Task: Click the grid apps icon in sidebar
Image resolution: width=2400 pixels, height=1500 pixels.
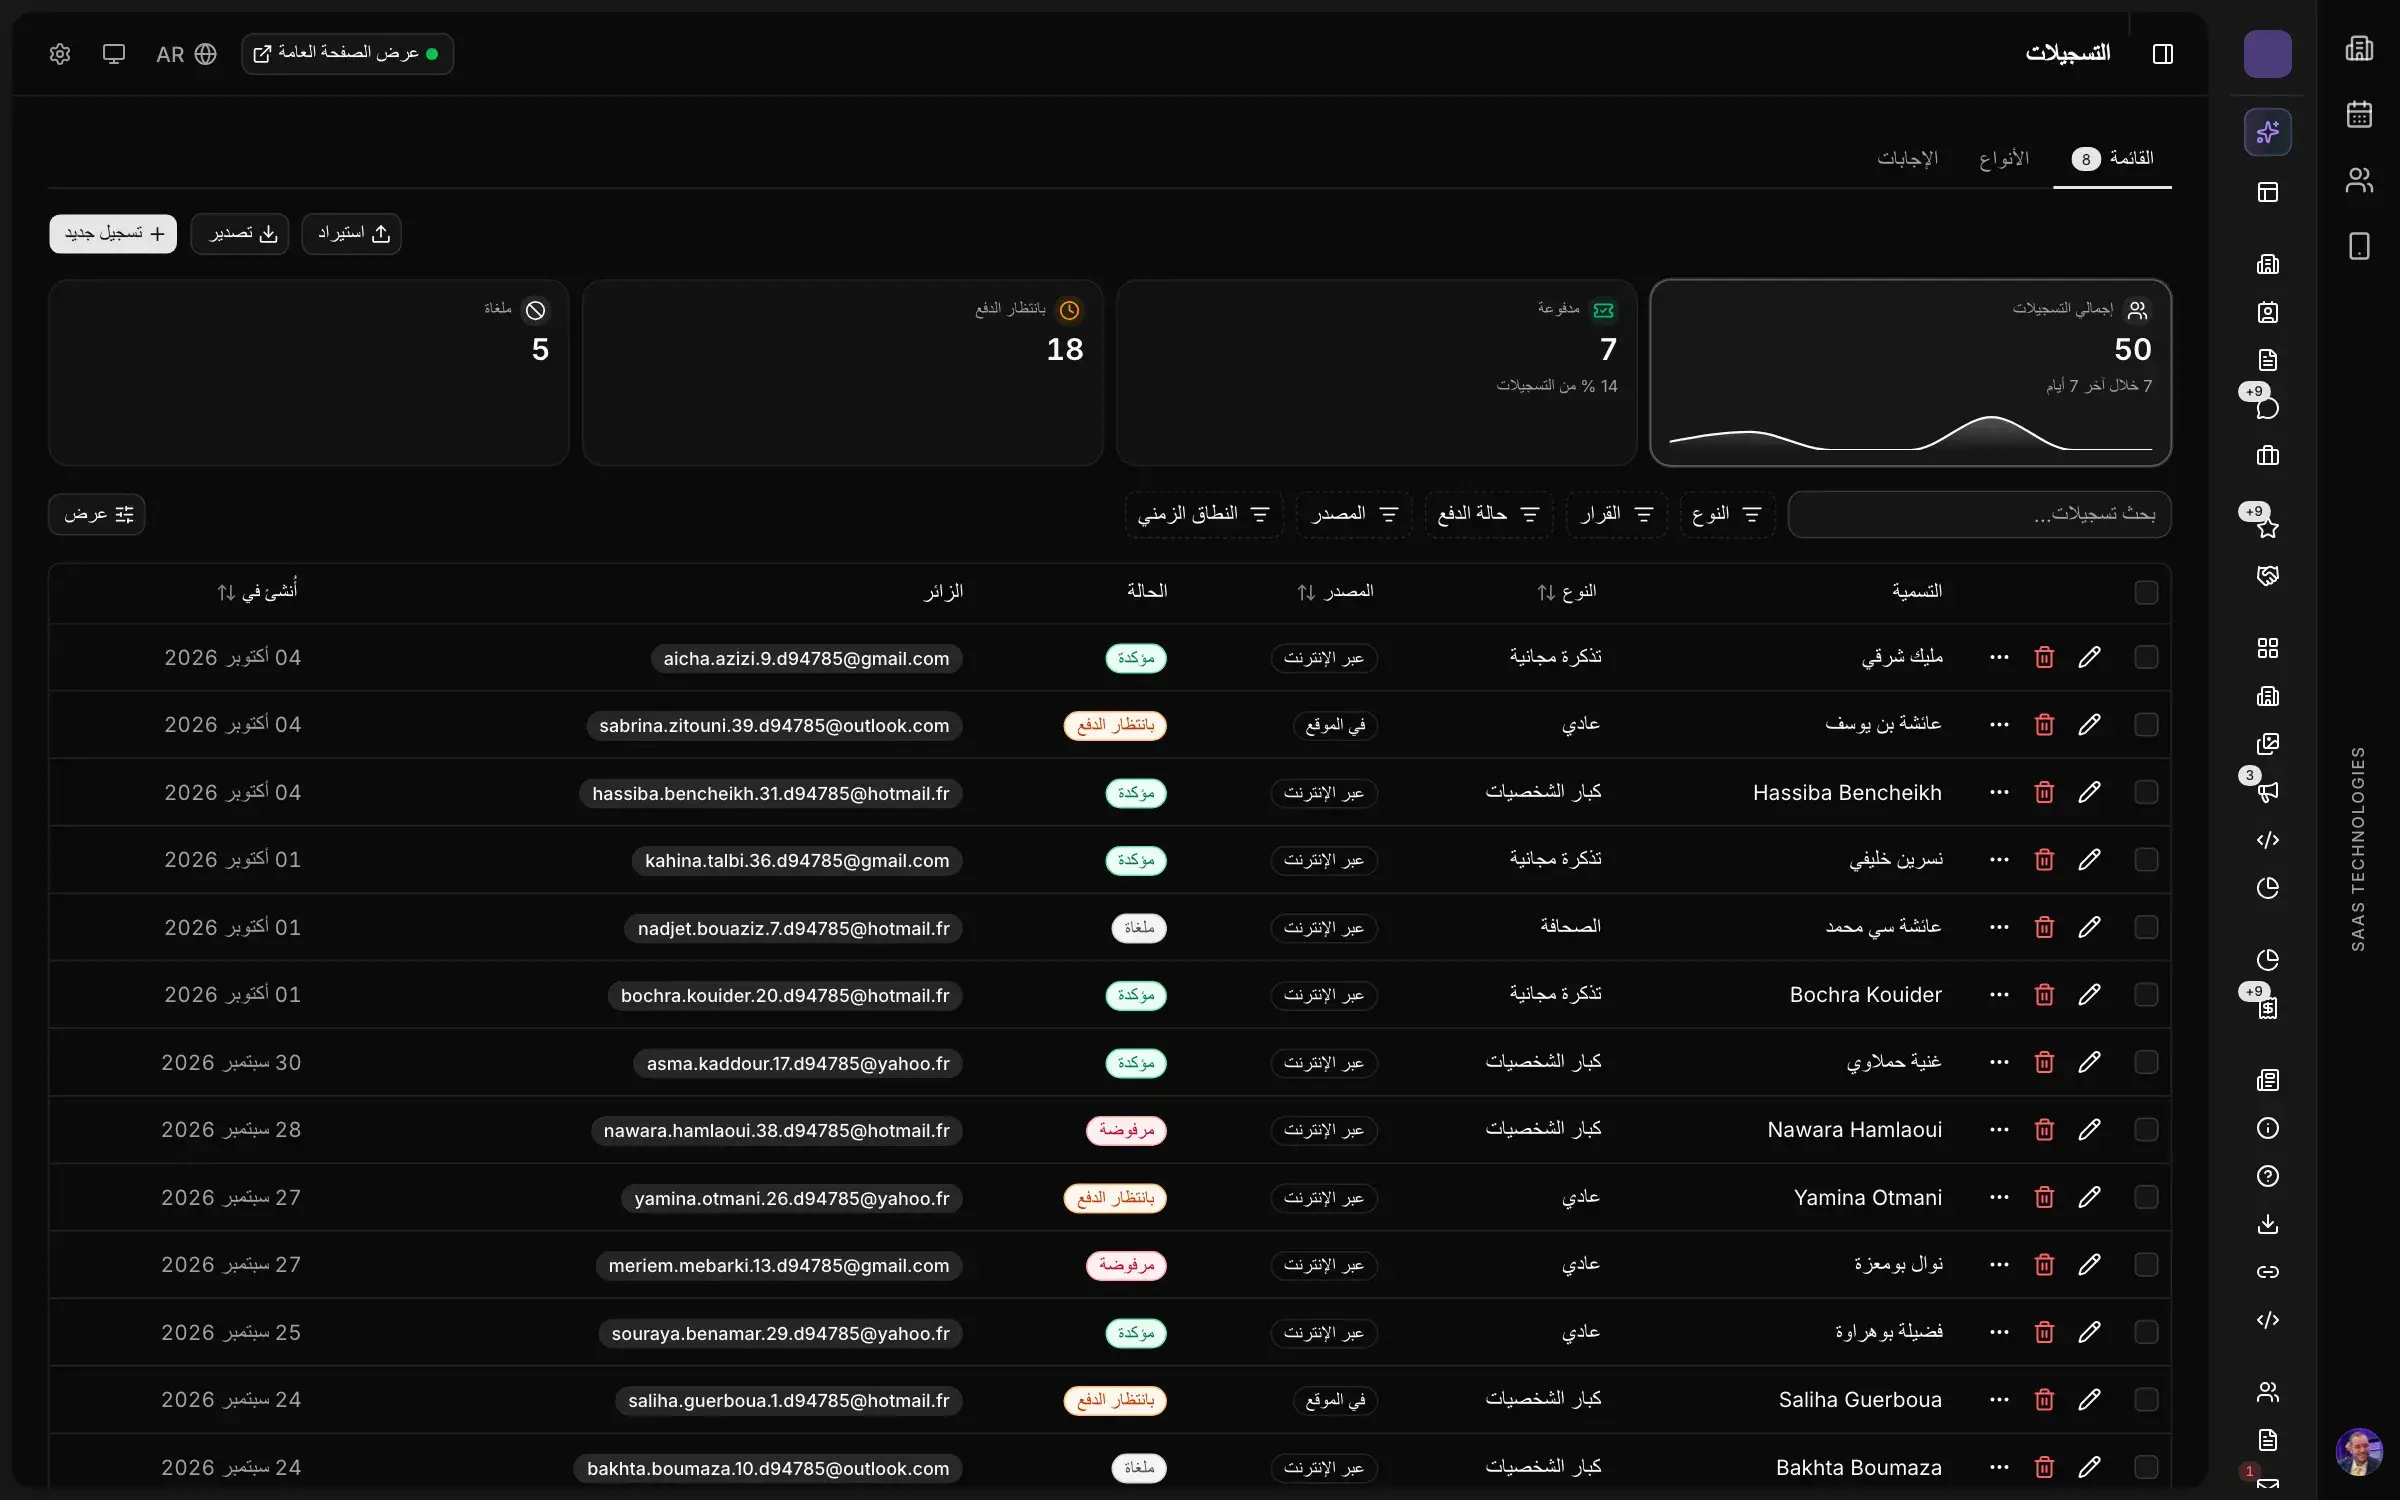Action: pos(2267,648)
